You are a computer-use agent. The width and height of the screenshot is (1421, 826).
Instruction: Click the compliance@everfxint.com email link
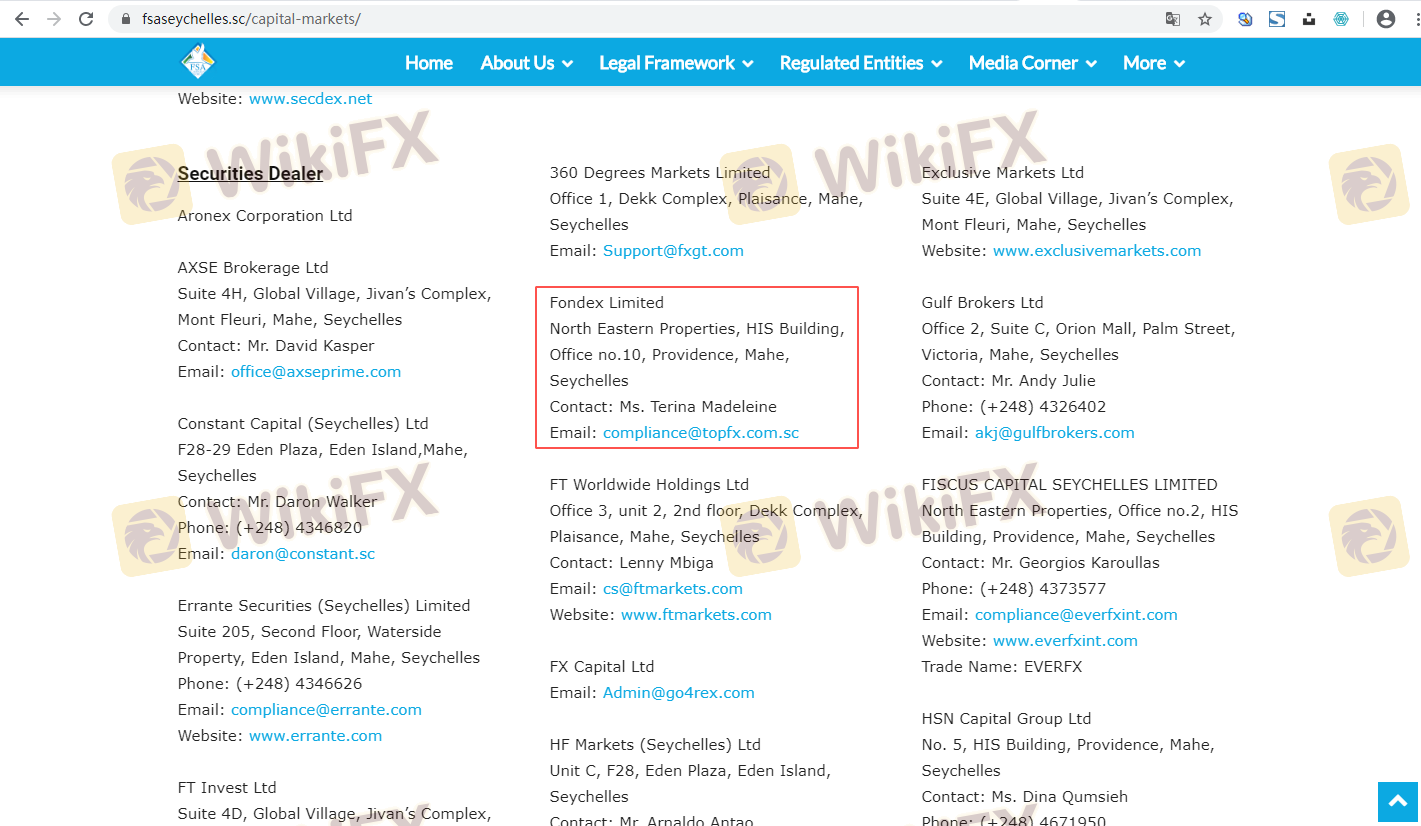(x=1076, y=615)
